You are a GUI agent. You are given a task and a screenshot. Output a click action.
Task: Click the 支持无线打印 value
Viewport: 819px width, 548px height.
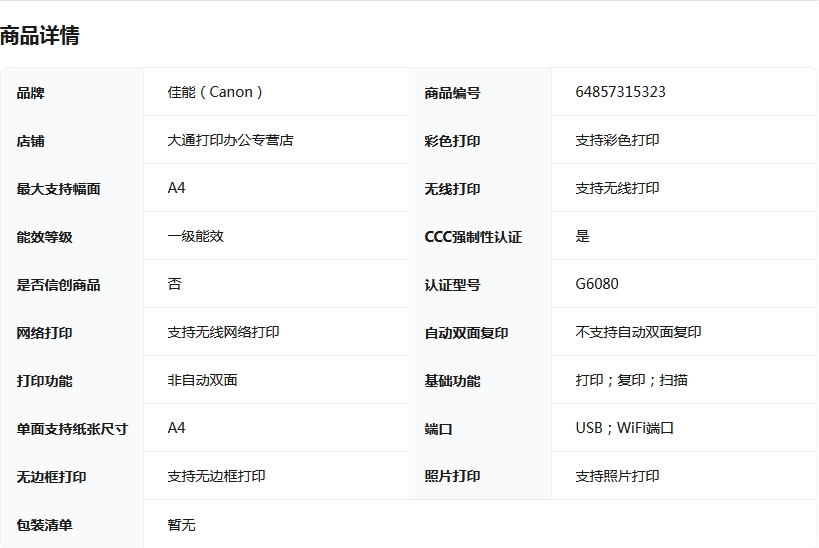(x=617, y=188)
